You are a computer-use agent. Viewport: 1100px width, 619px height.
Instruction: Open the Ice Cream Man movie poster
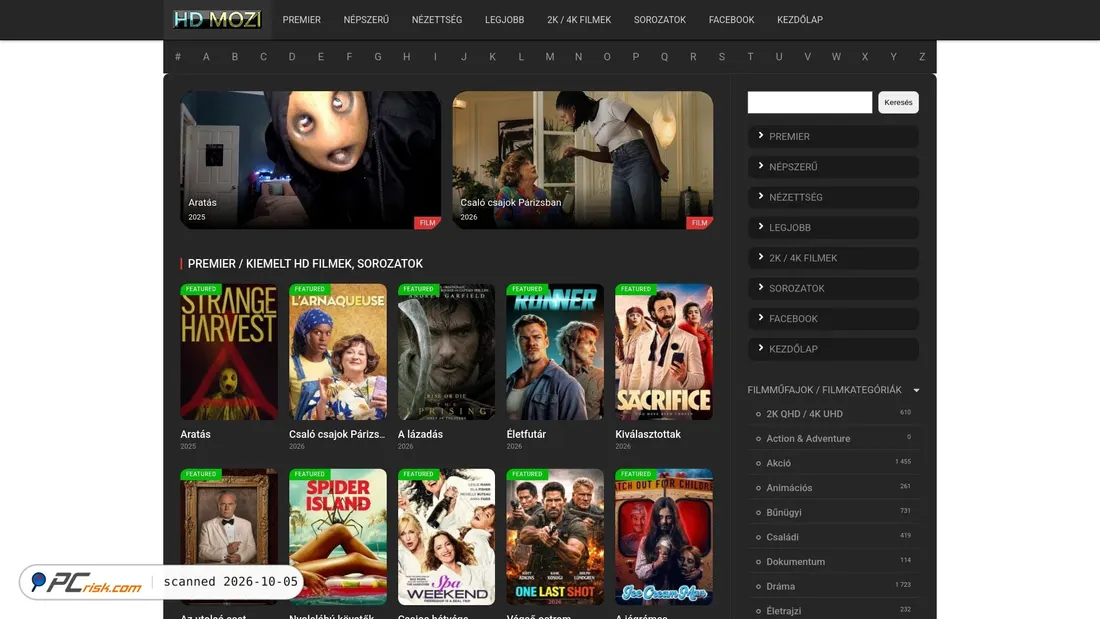click(664, 537)
